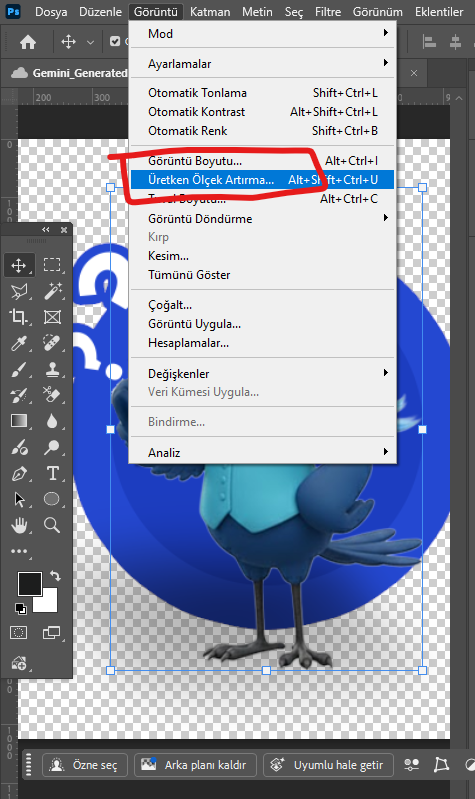Select the Ellipse shape tool

click(52, 499)
